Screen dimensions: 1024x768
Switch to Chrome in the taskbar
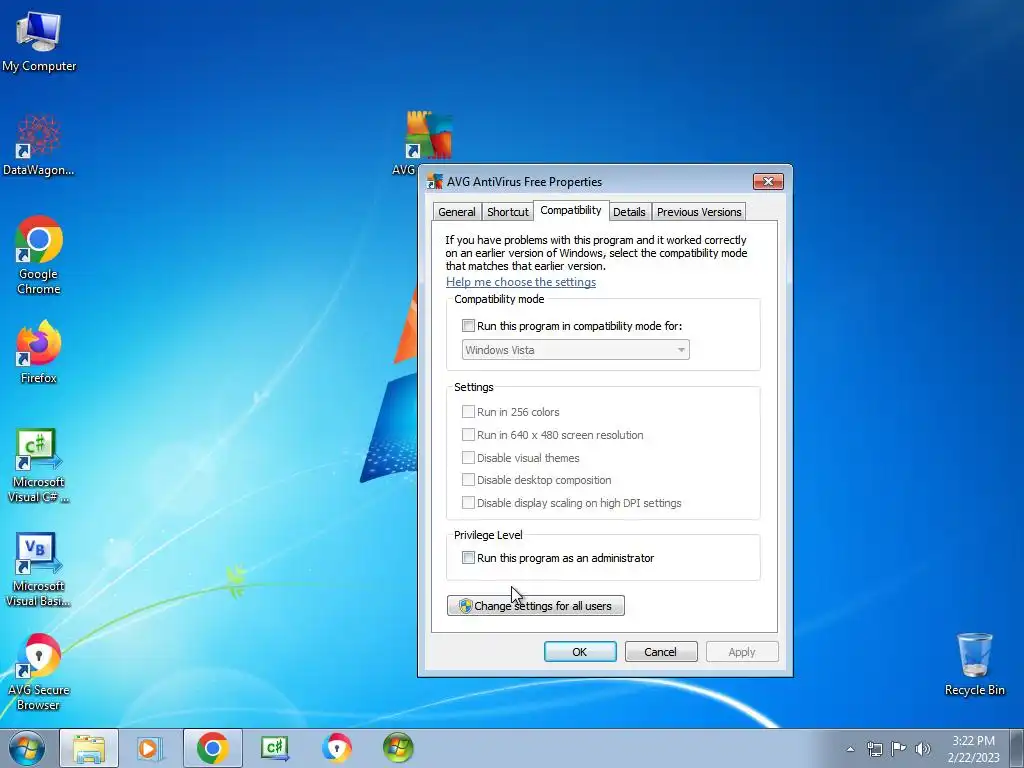[212, 748]
